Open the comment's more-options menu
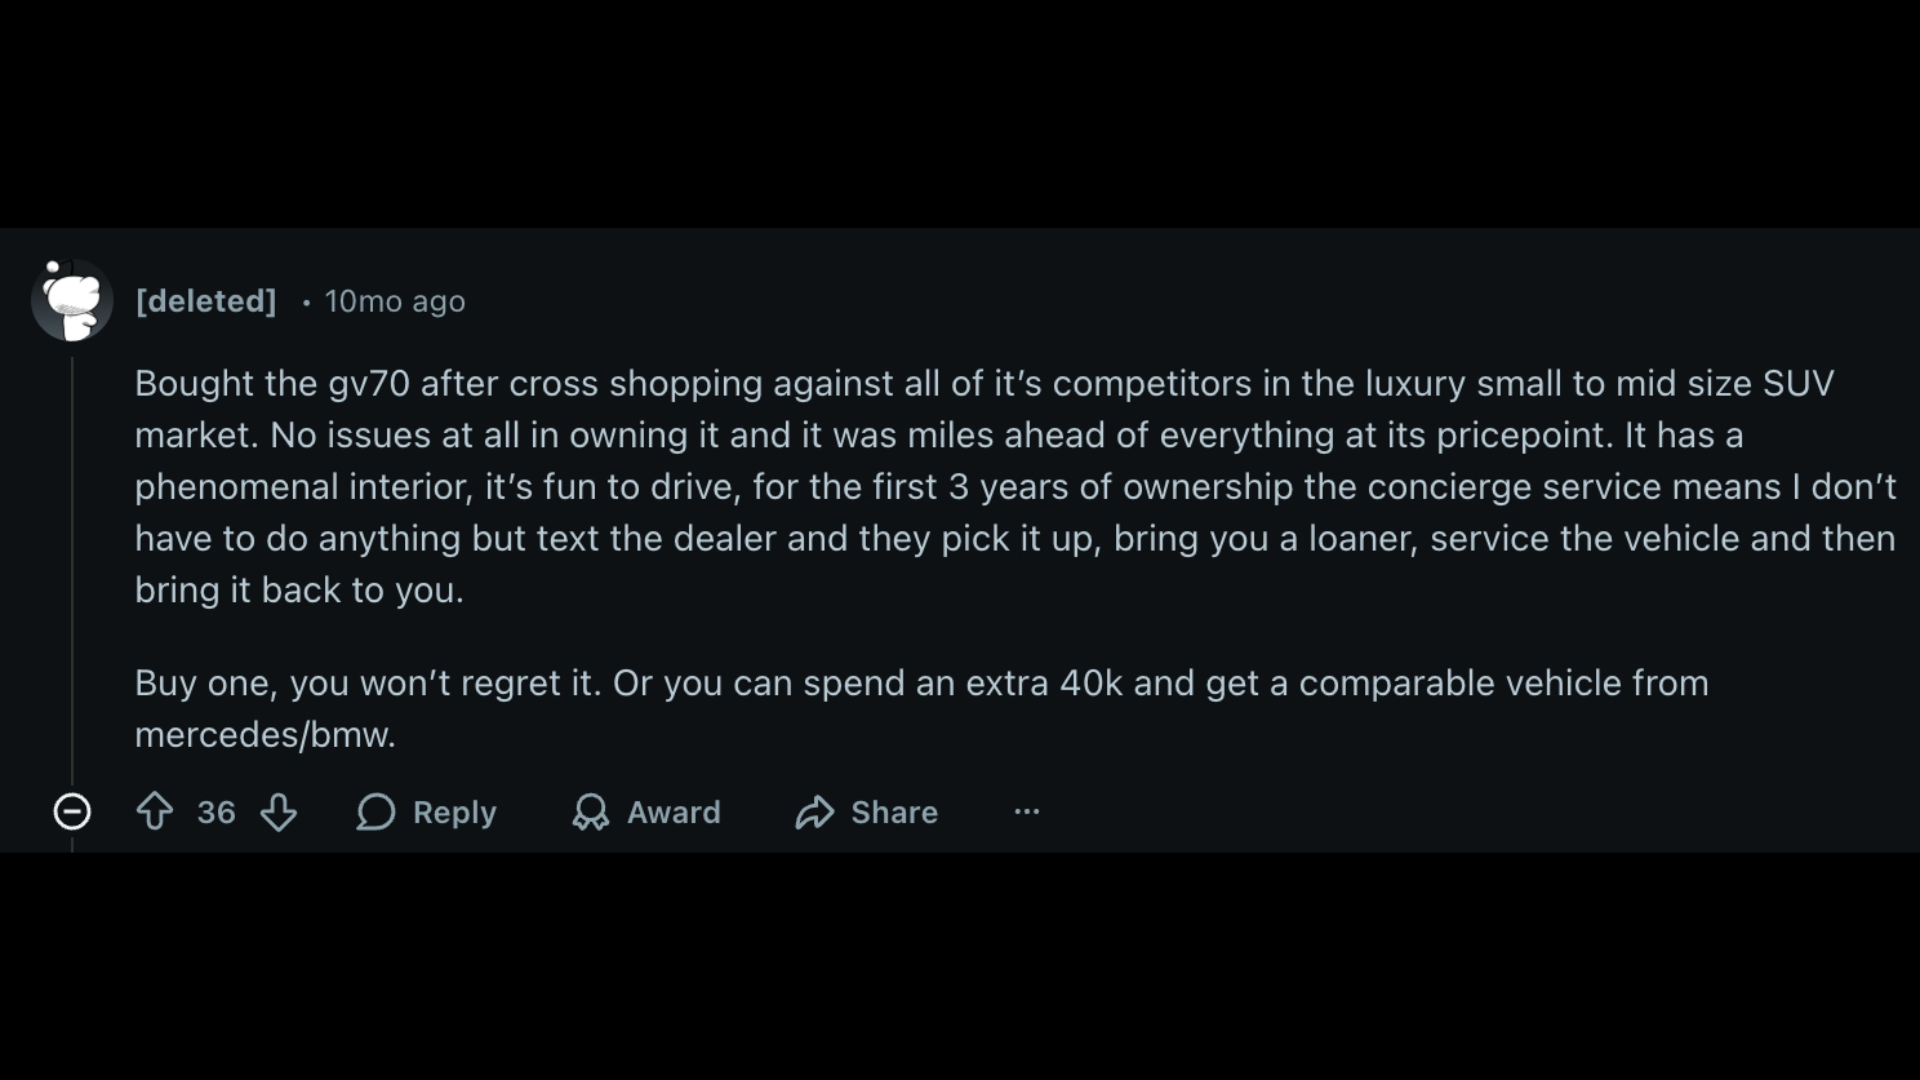This screenshot has height=1080, width=1920. pyautogui.click(x=1028, y=813)
